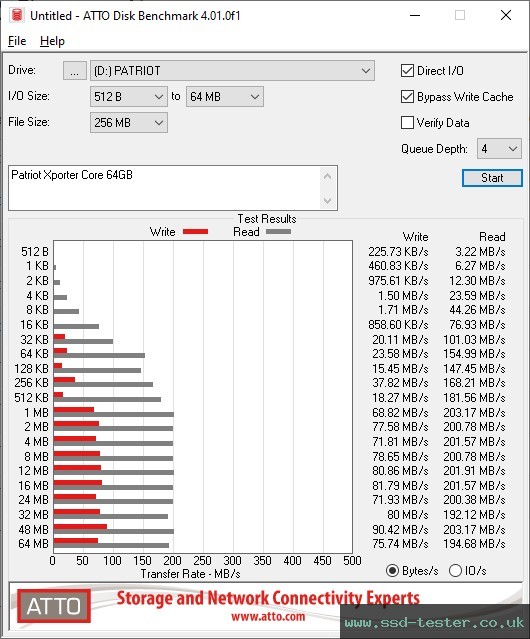Click the browse drive '...' button
The image size is (530, 639).
click(x=75, y=71)
